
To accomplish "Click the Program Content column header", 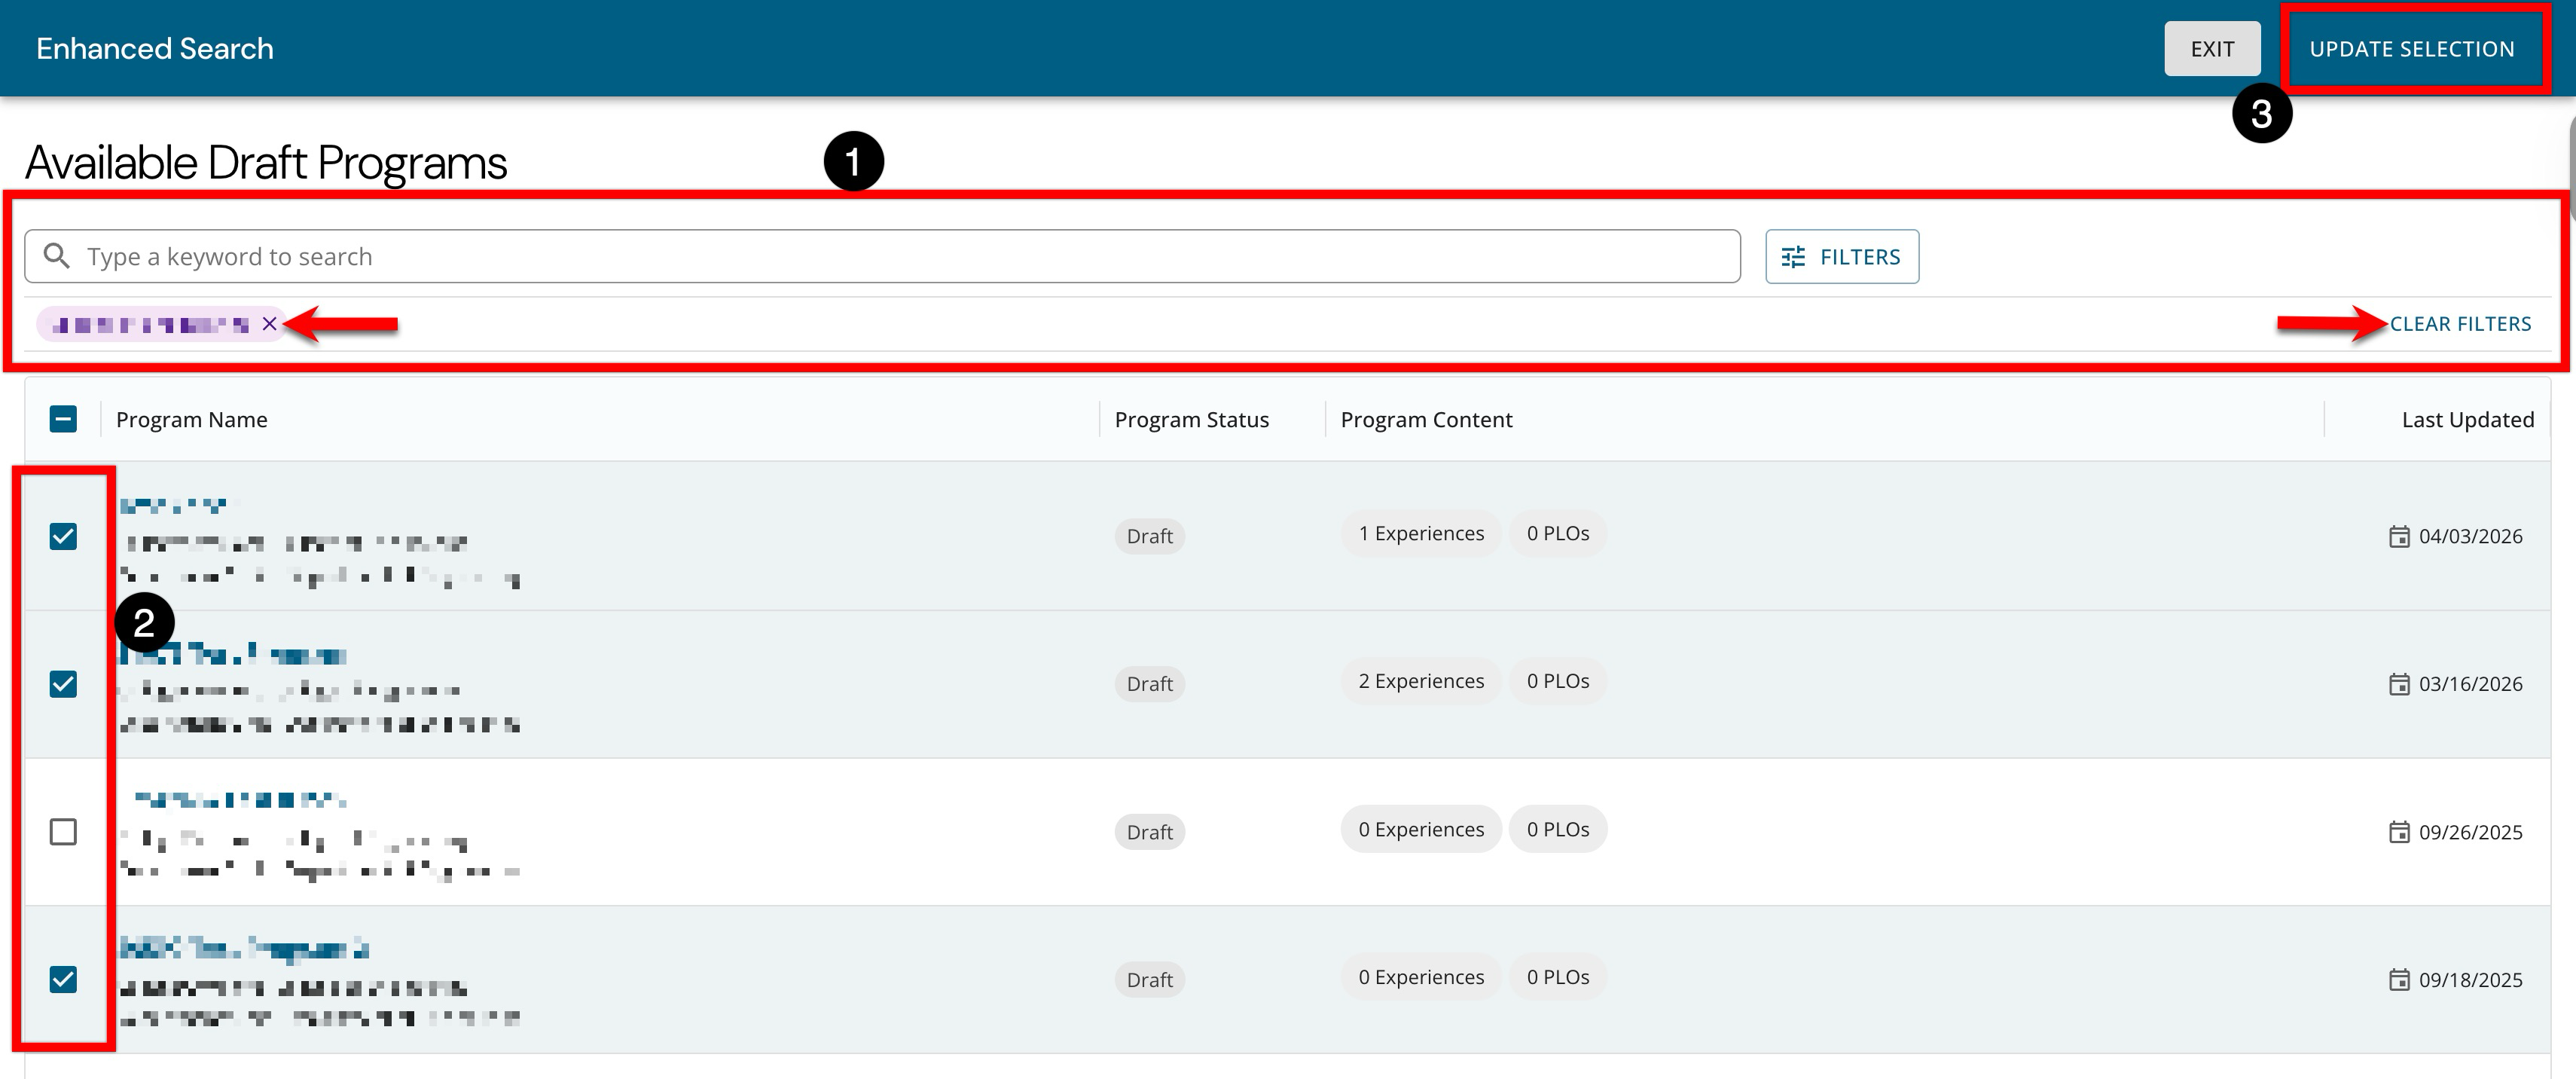I will (1426, 420).
